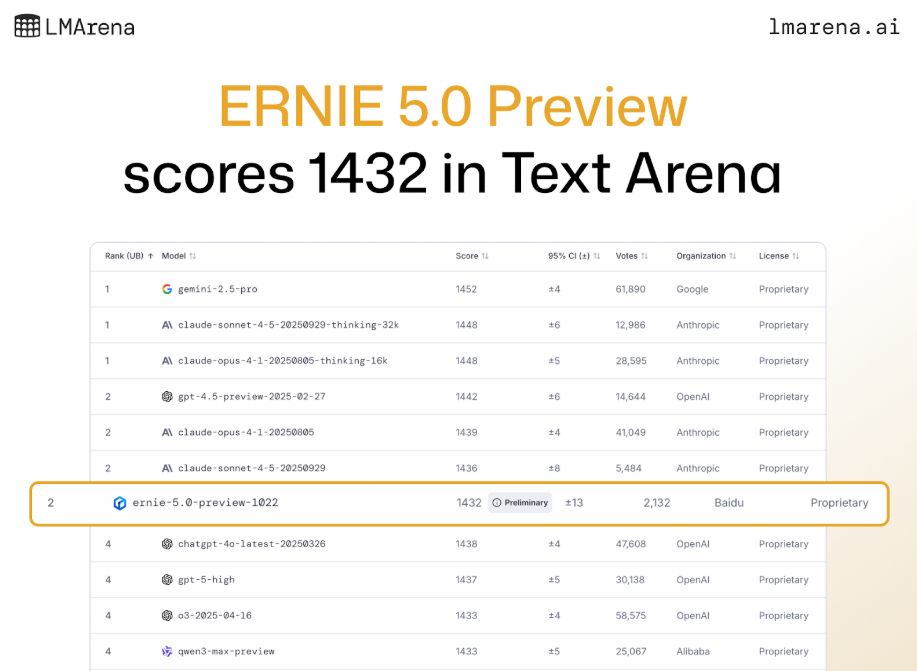917x671 pixels.
Task: Click the LMArena grid logo icon
Action: [27, 26]
